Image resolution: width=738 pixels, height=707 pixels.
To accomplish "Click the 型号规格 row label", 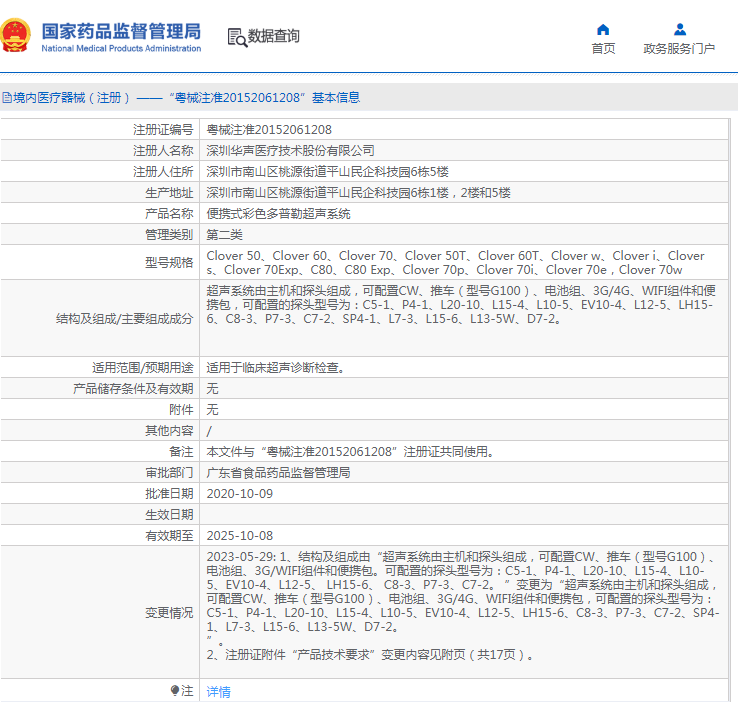I will (169, 263).
